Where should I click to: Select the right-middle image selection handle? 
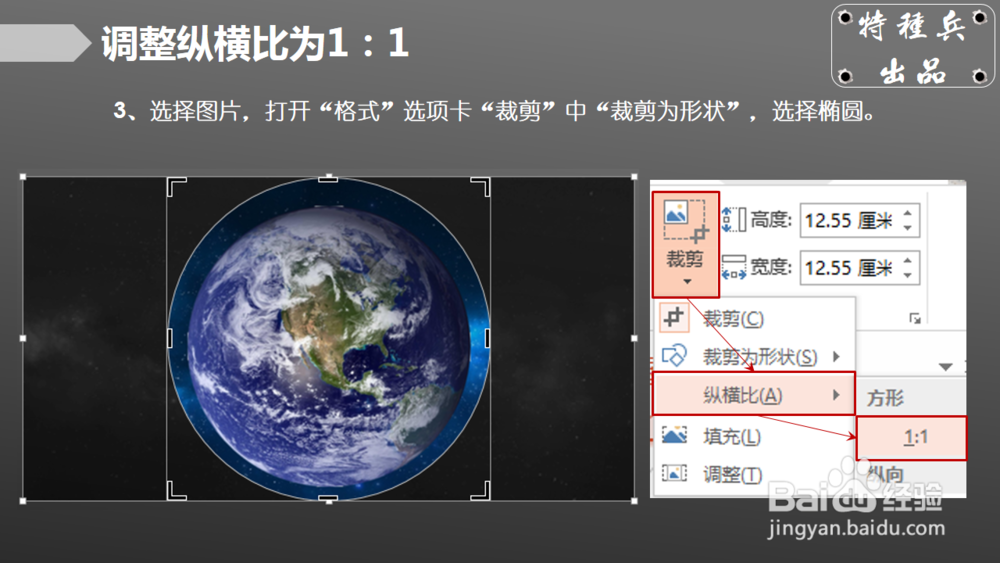coord(634,339)
